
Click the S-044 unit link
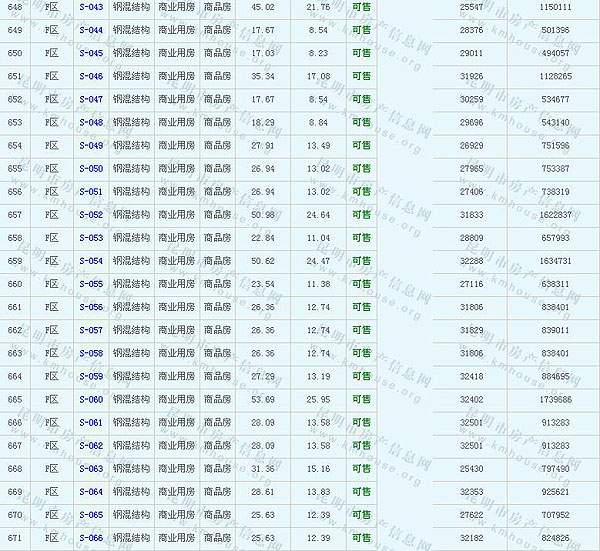91,30
